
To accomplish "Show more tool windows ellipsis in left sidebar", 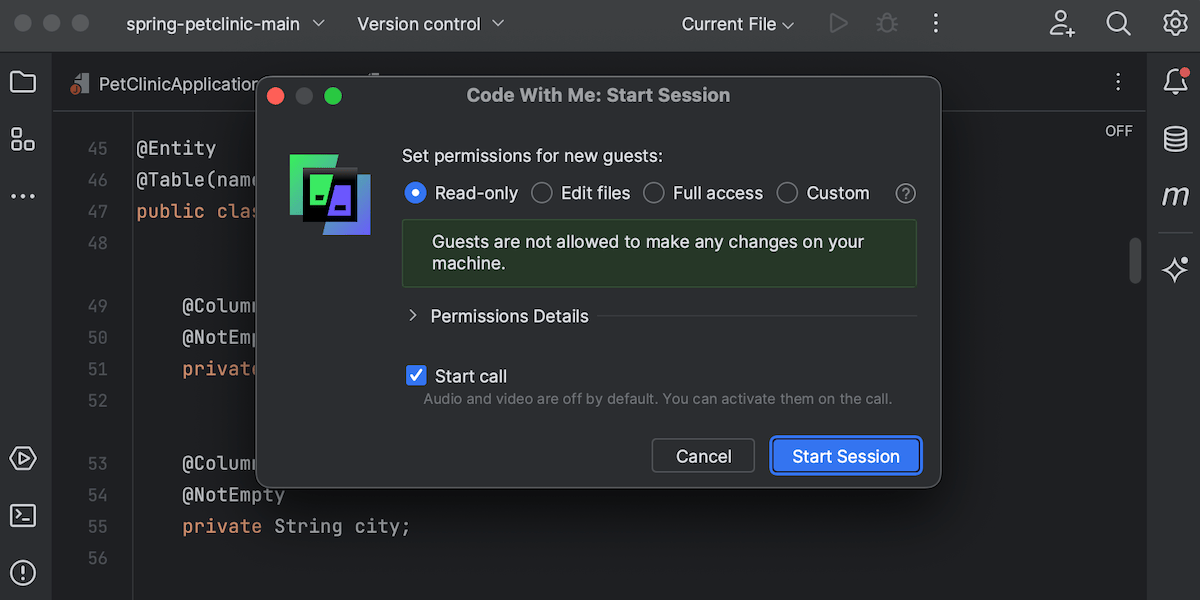I will click(x=23, y=197).
